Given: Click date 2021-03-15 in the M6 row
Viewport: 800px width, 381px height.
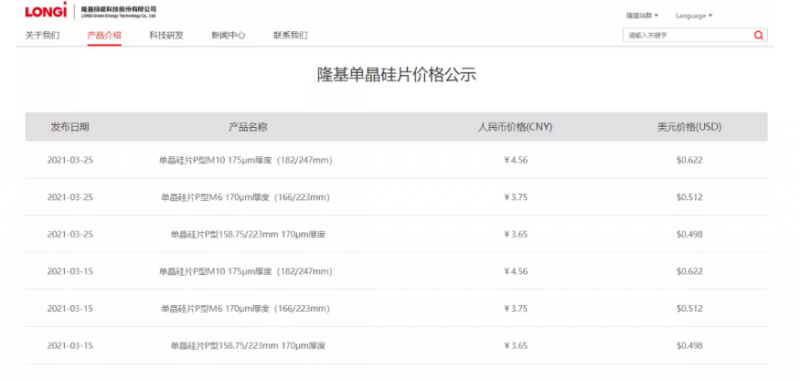Looking at the screenshot, I should (x=70, y=309).
